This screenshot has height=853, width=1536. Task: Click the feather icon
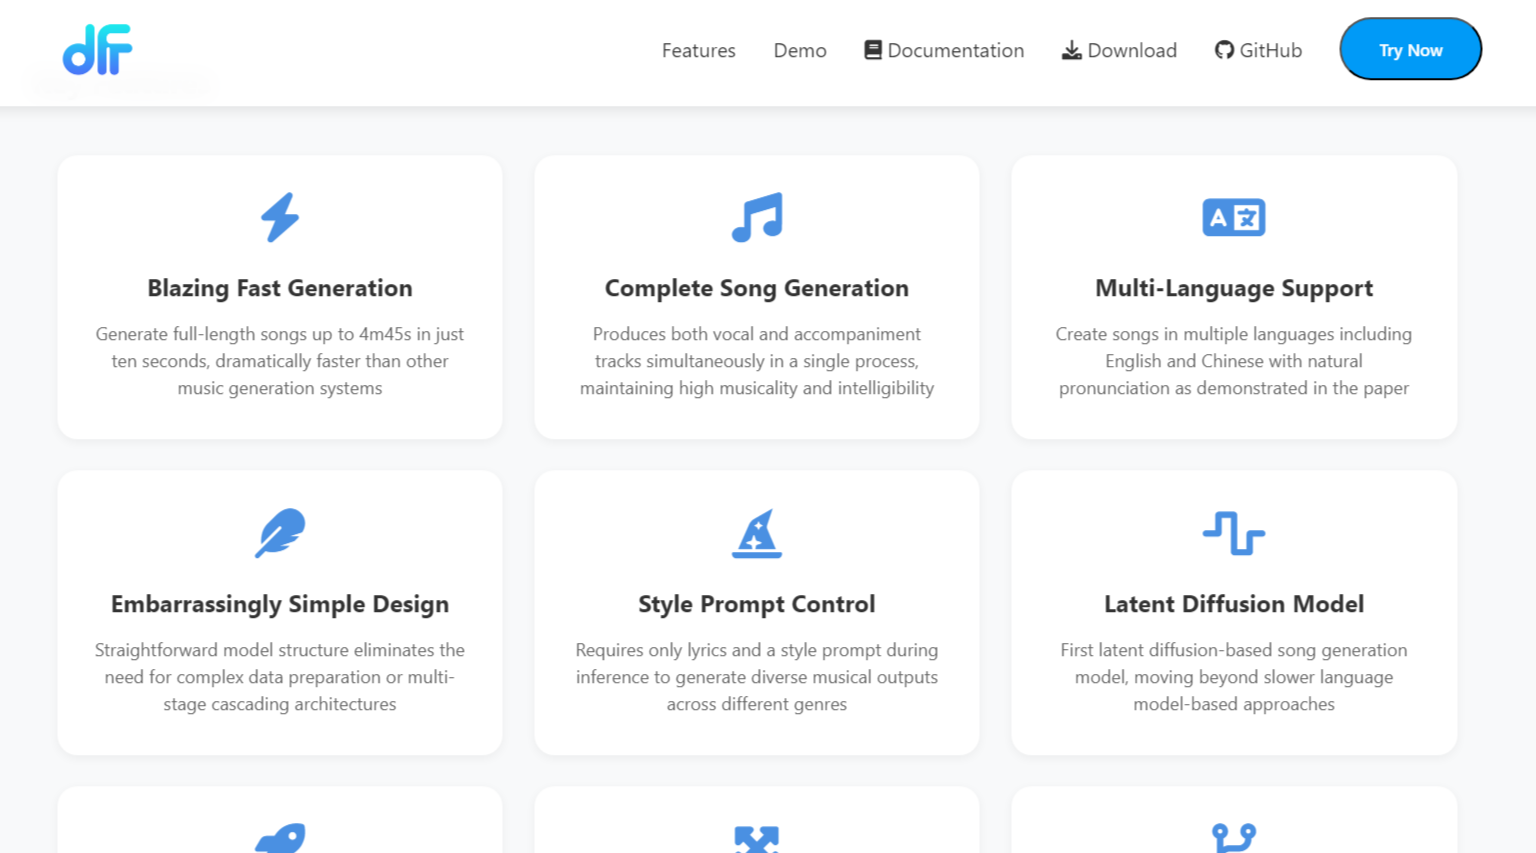[x=280, y=533]
